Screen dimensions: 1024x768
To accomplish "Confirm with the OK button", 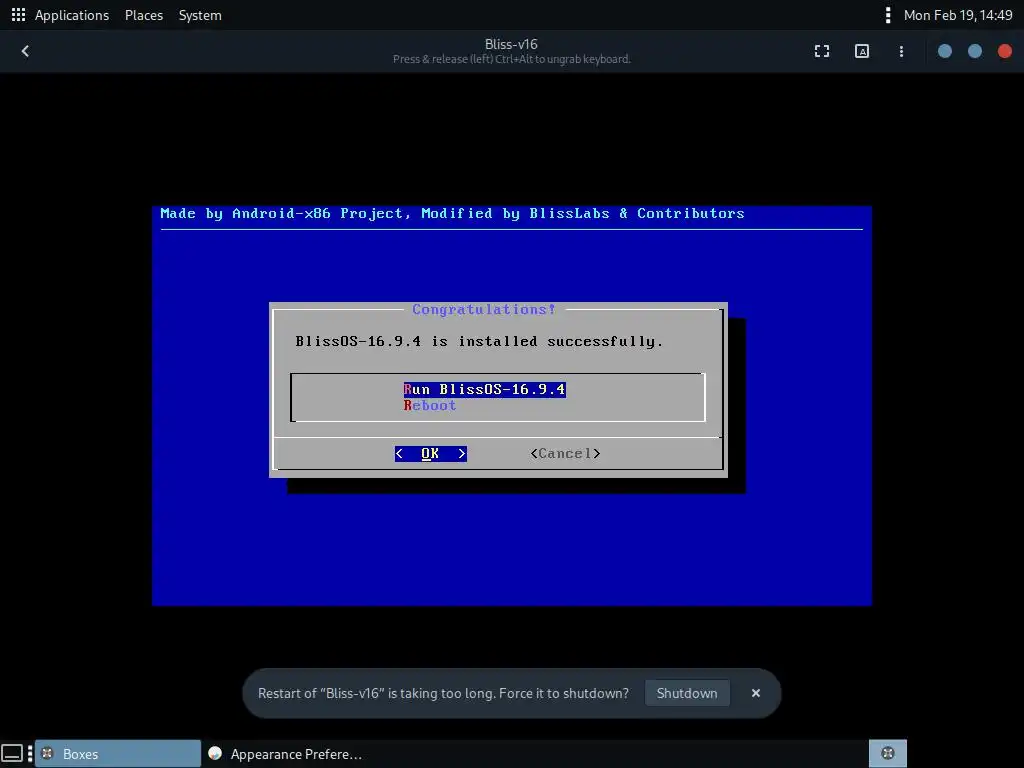I will [430, 453].
